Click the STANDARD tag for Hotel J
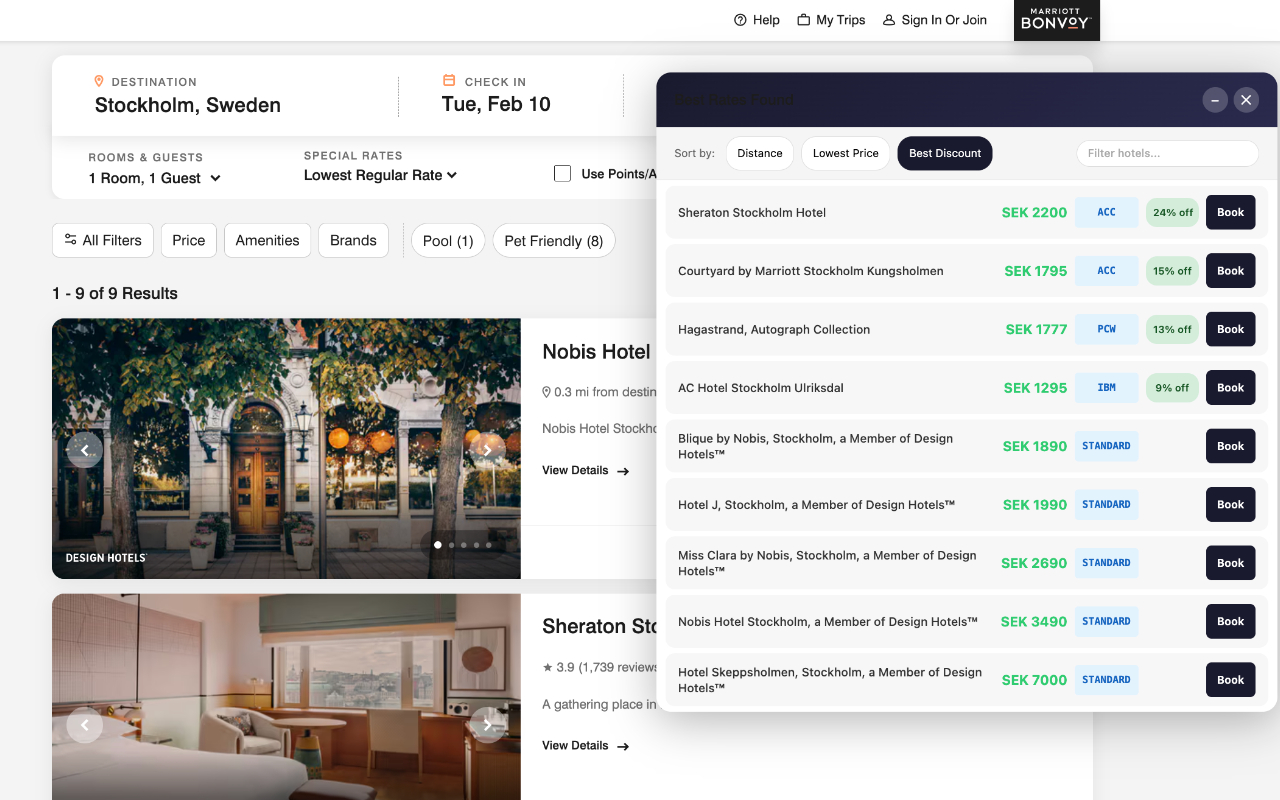 pos(1106,505)
